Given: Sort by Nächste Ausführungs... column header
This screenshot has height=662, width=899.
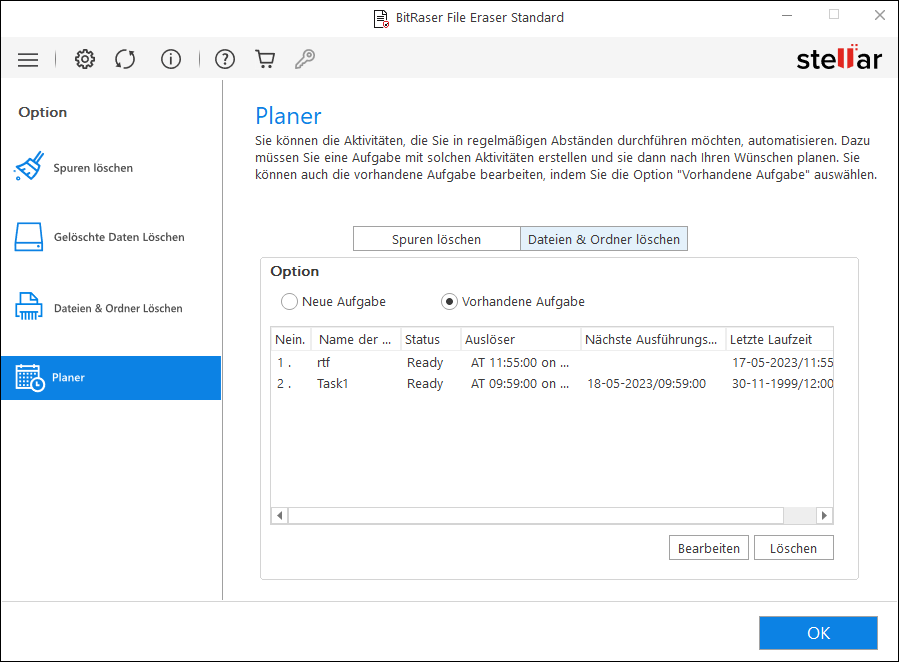Looking at the screenshot, I should click(x=653, y=339).
